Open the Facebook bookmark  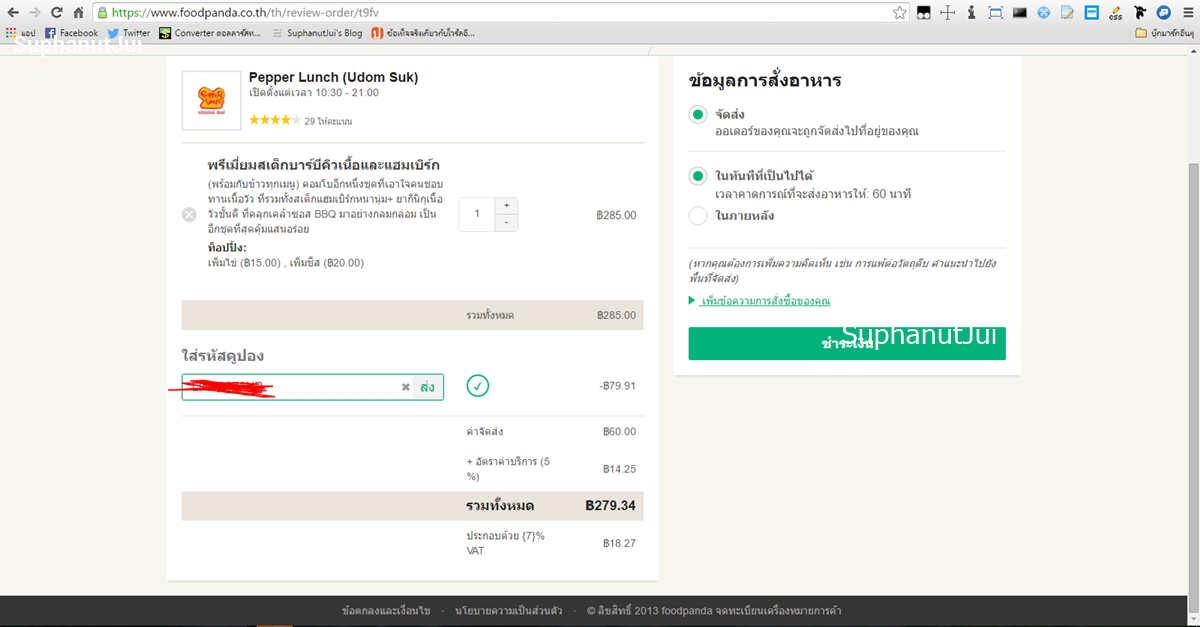pos(71,33)
